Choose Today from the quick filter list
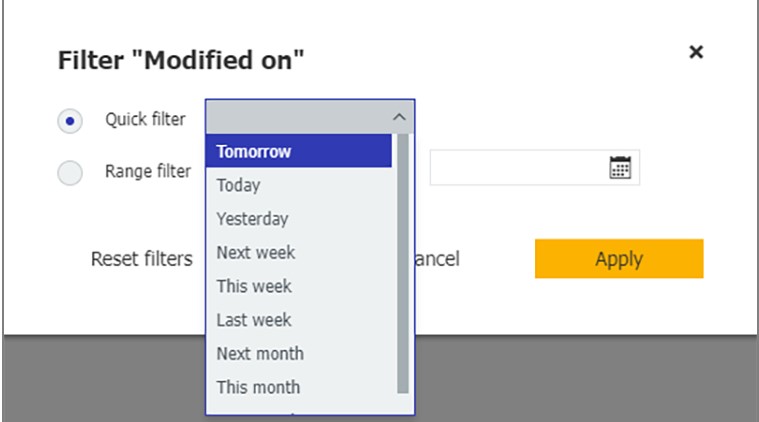The height and width of the screenshot is (422, 759). point(299,185)
